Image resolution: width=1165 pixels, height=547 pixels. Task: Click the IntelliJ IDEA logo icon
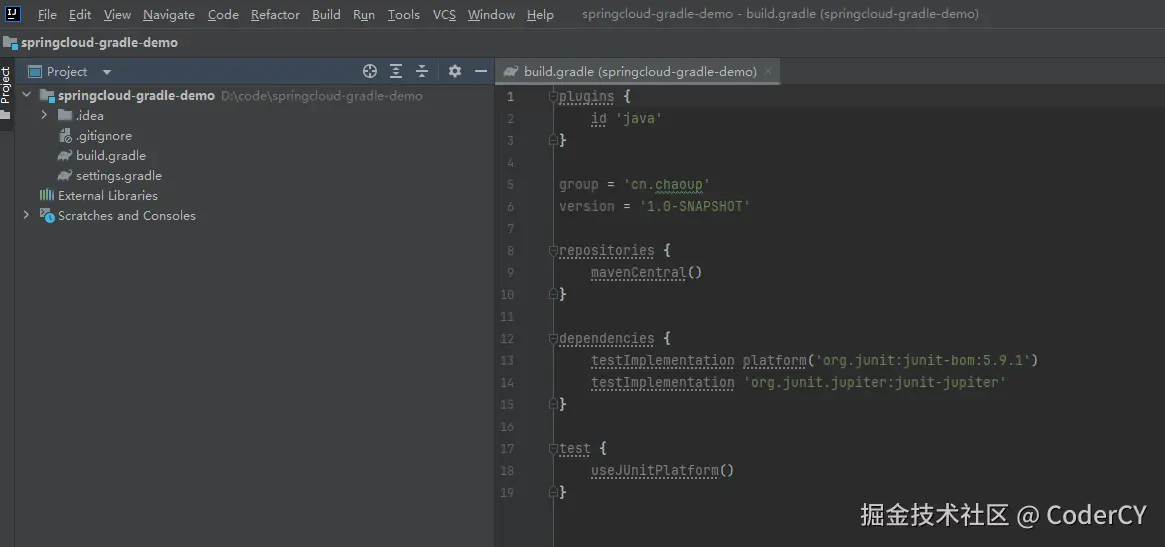[12, 13]
